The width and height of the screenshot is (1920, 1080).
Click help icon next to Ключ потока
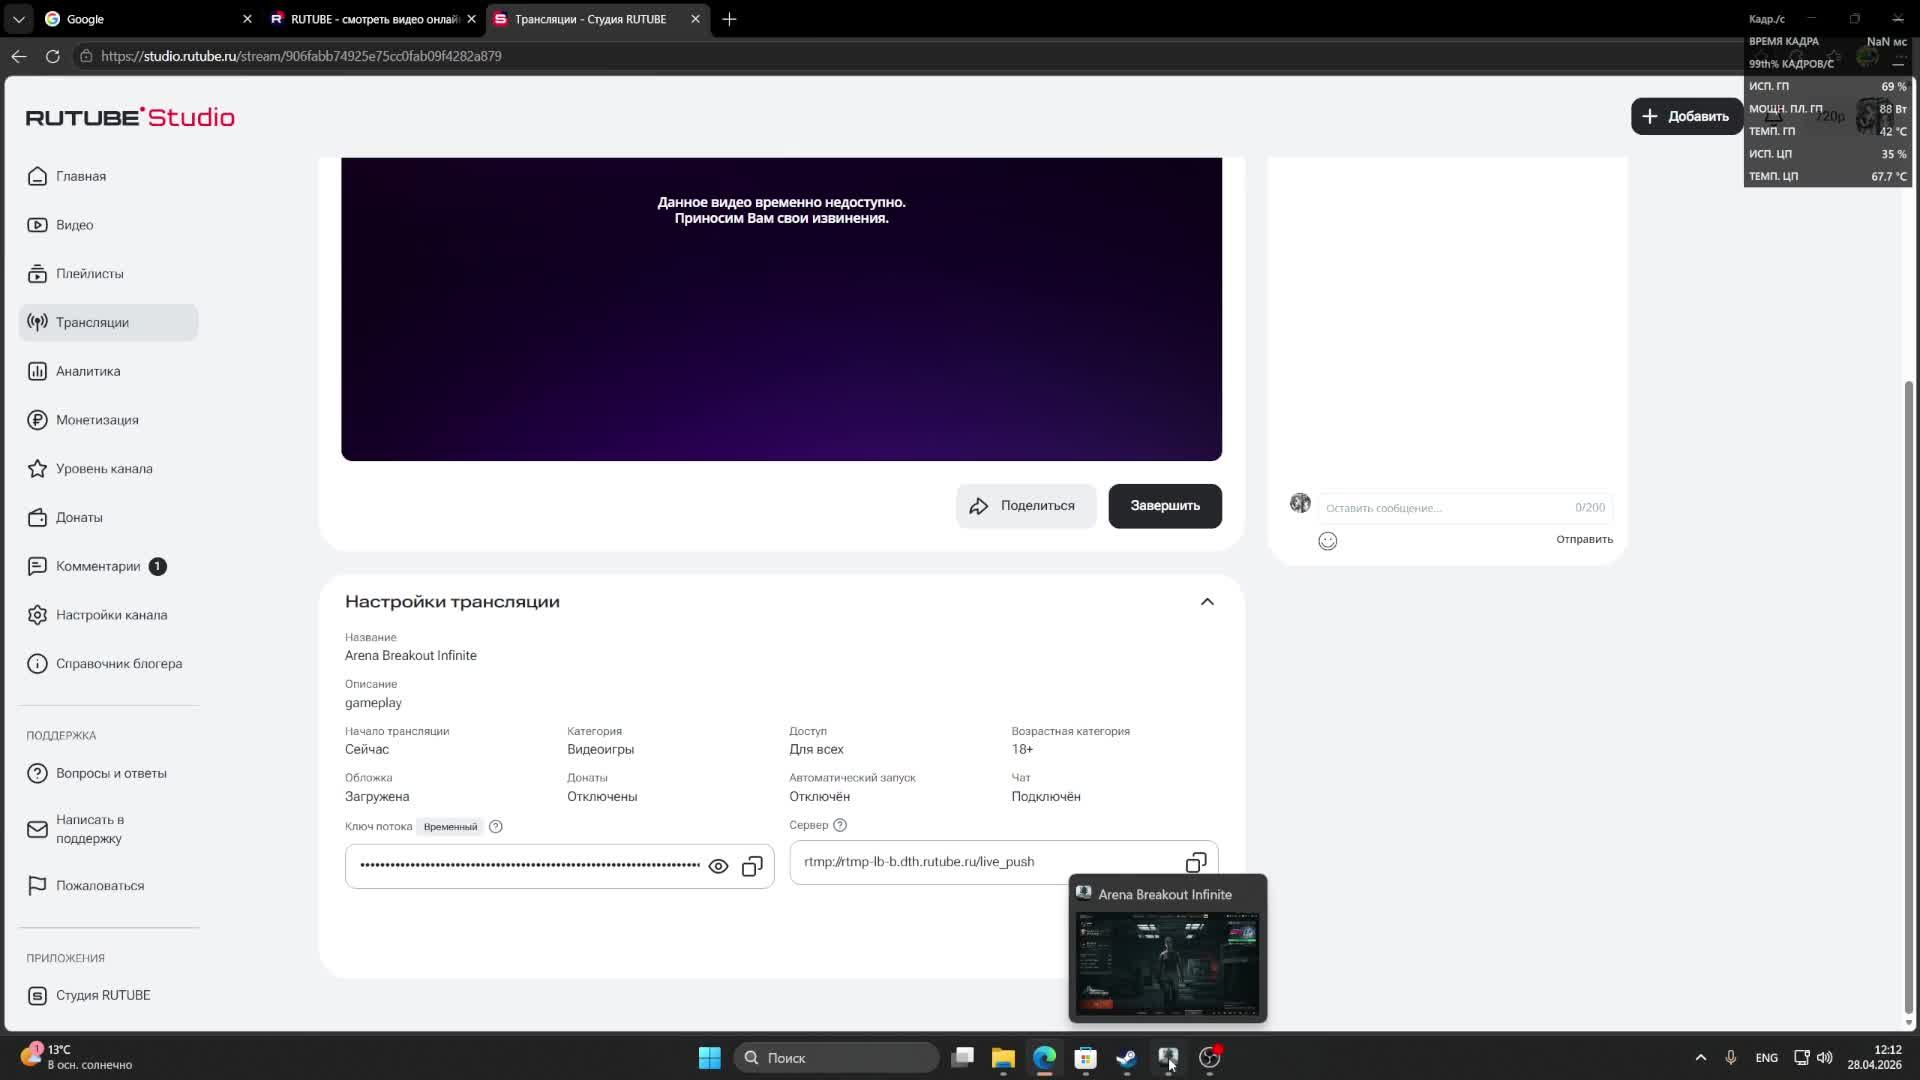[495, 826]
